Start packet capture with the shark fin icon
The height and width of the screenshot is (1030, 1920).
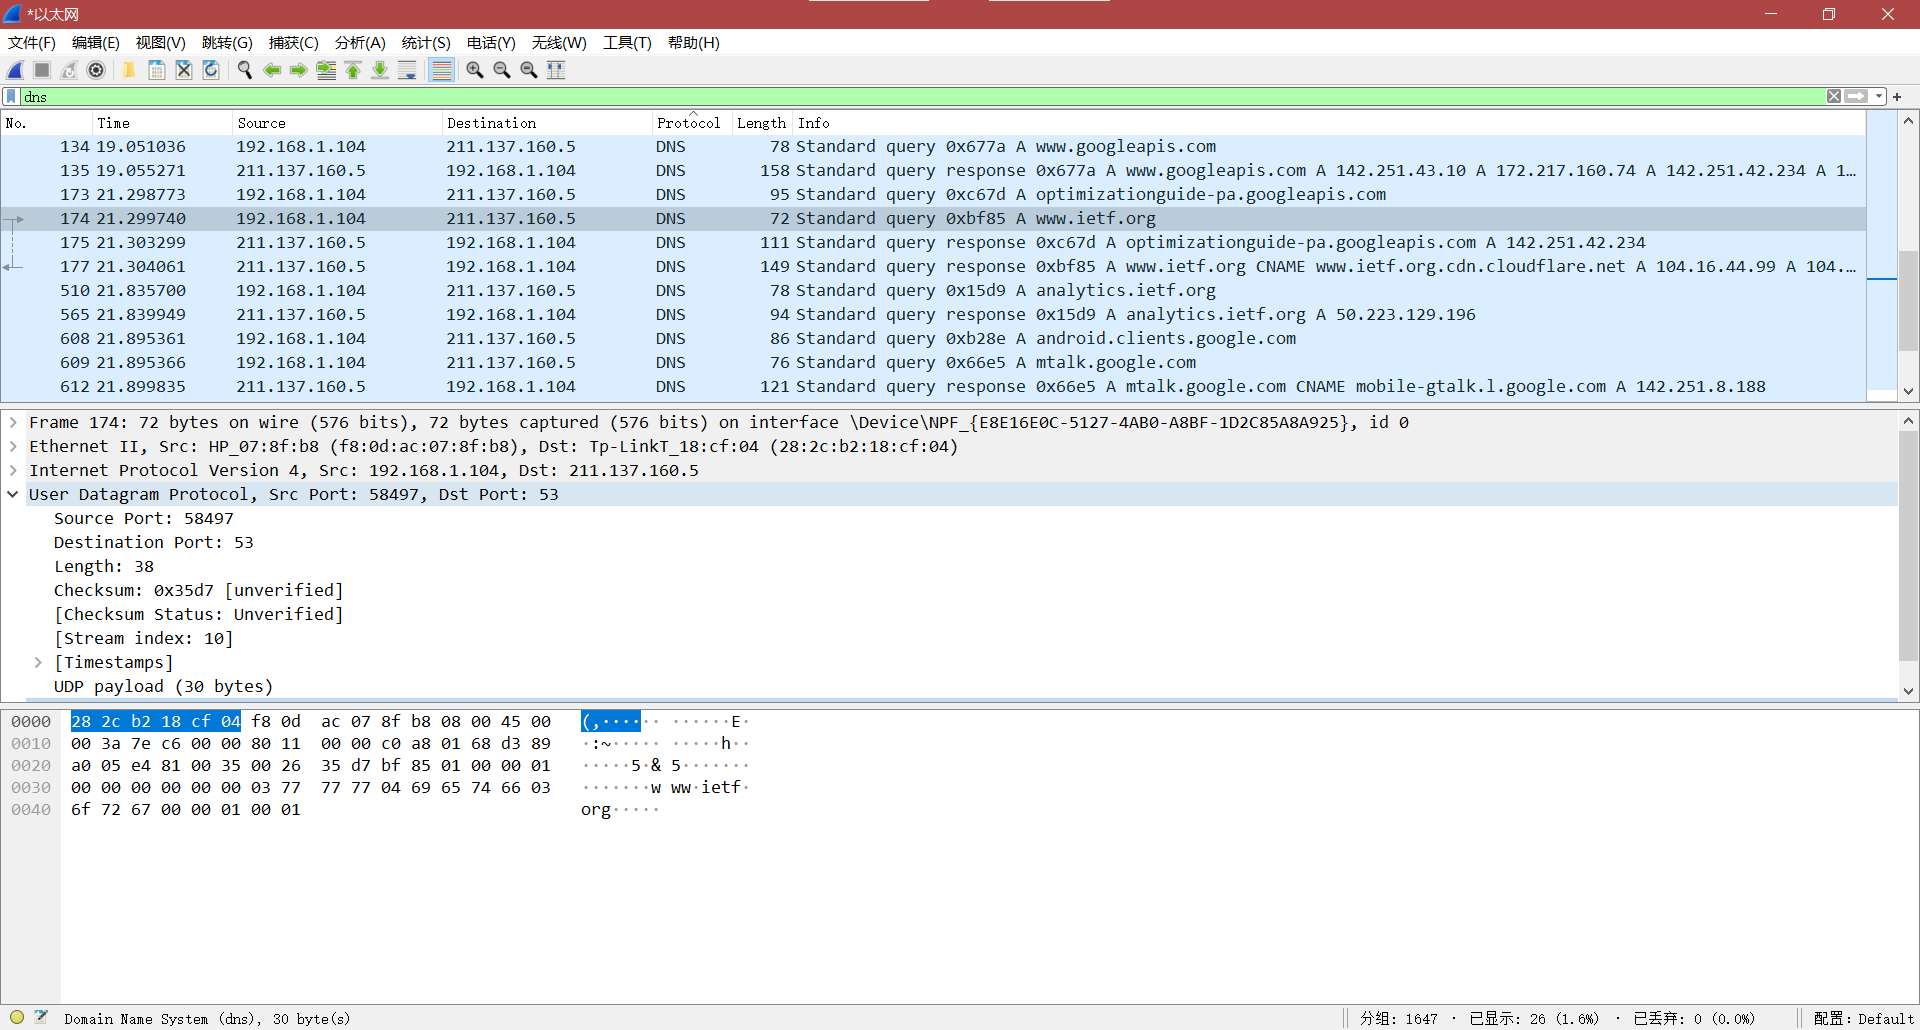point(15,70)
